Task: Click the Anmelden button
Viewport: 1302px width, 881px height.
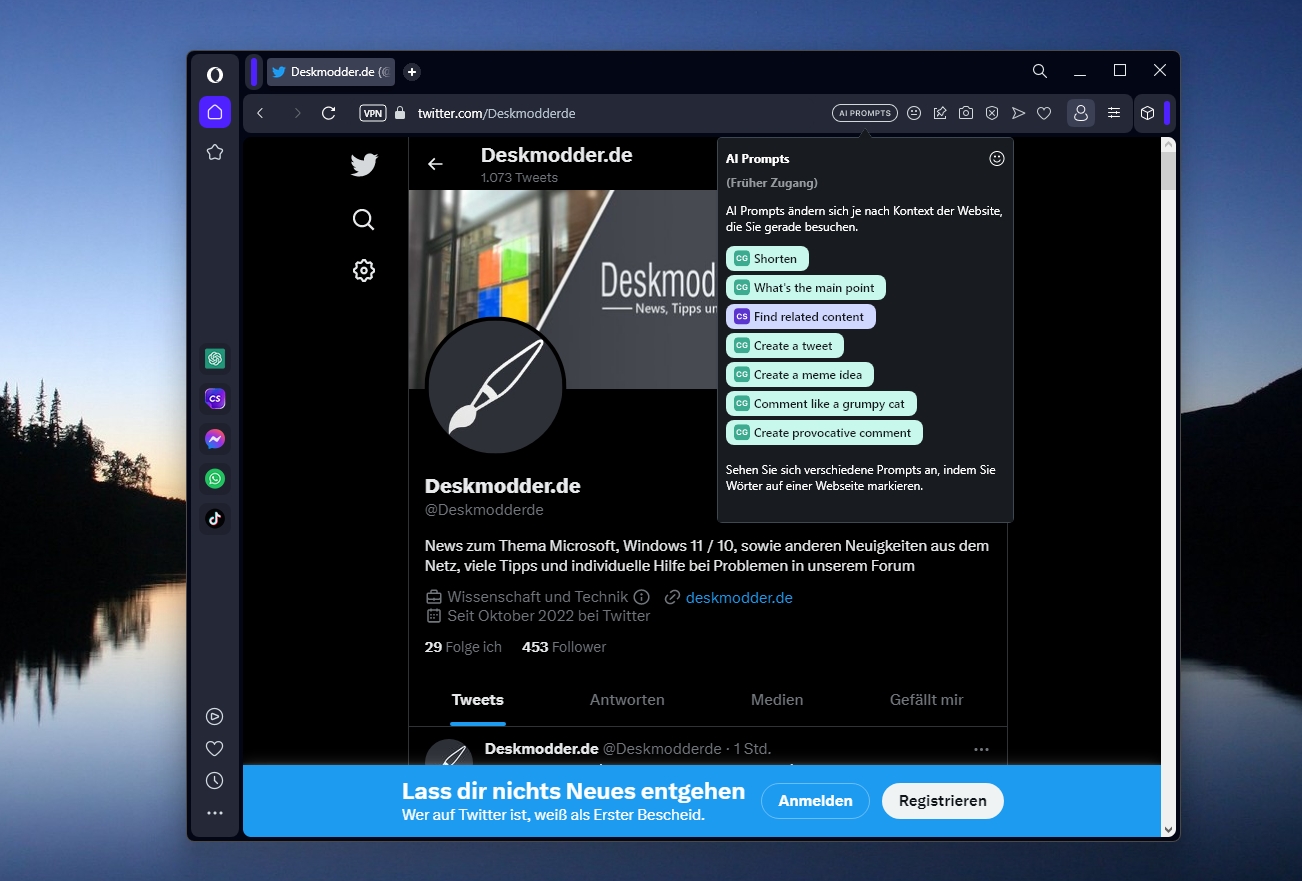Action: coord(816,801)
